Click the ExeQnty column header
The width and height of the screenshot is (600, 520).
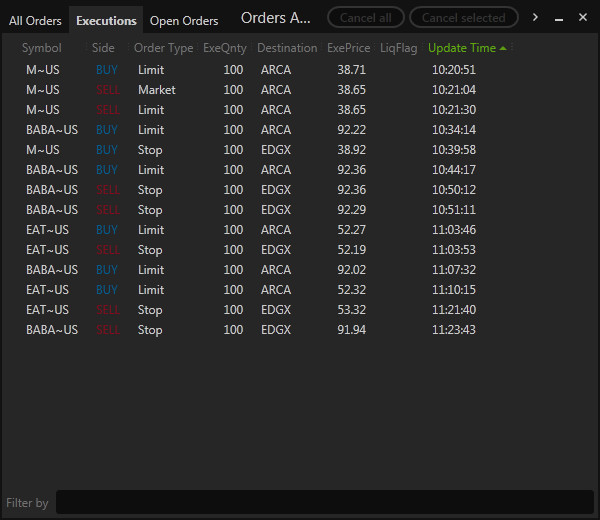pos(224,48)
